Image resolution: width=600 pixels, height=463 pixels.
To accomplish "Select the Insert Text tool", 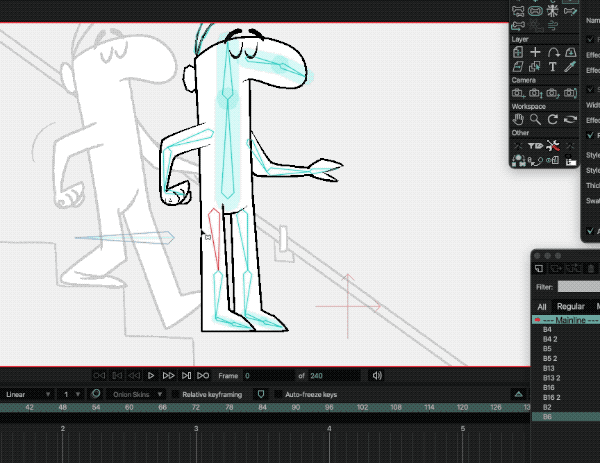I will 552,67.
